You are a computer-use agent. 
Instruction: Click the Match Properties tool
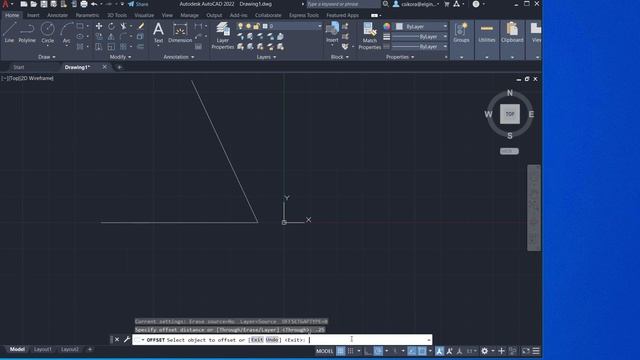pyautogui.click(x=369, y=36)
